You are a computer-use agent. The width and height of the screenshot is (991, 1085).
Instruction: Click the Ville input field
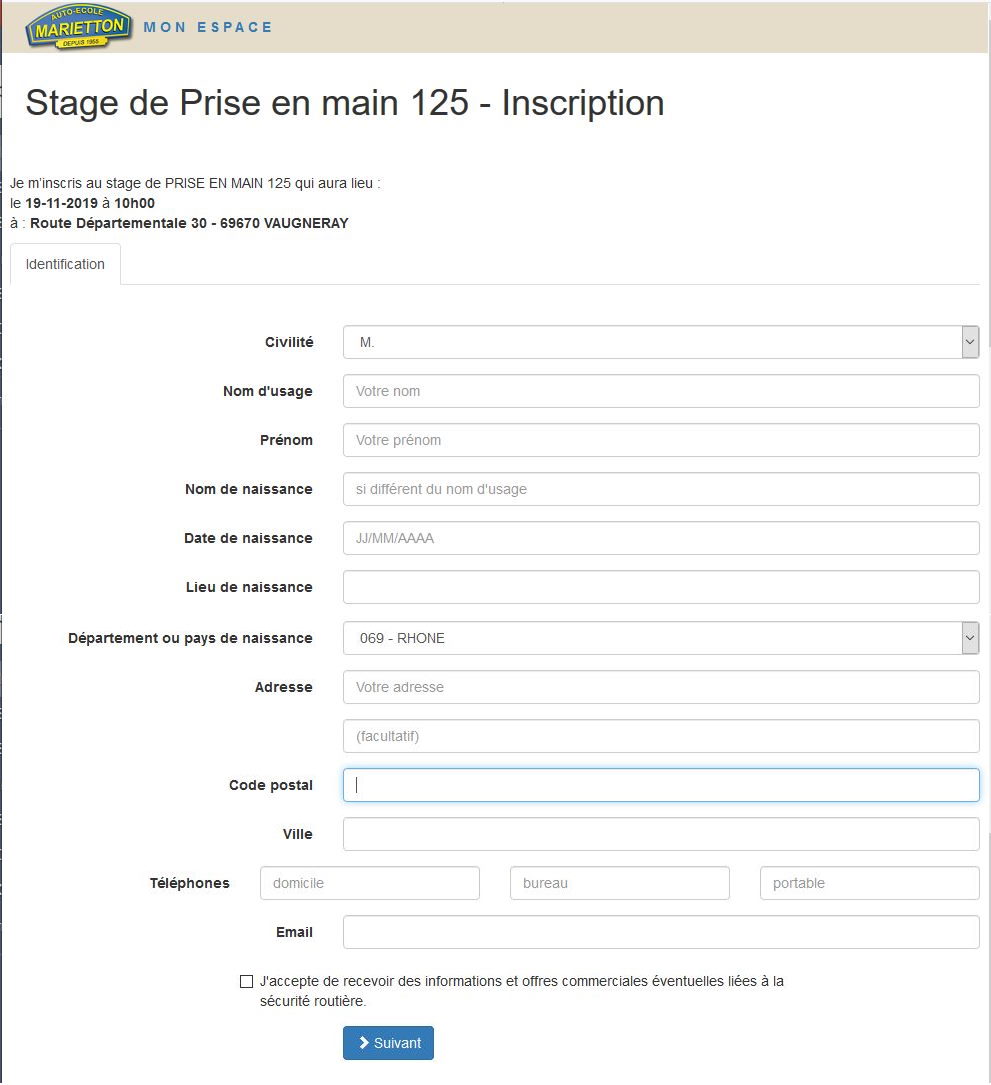tap(660, 834)
